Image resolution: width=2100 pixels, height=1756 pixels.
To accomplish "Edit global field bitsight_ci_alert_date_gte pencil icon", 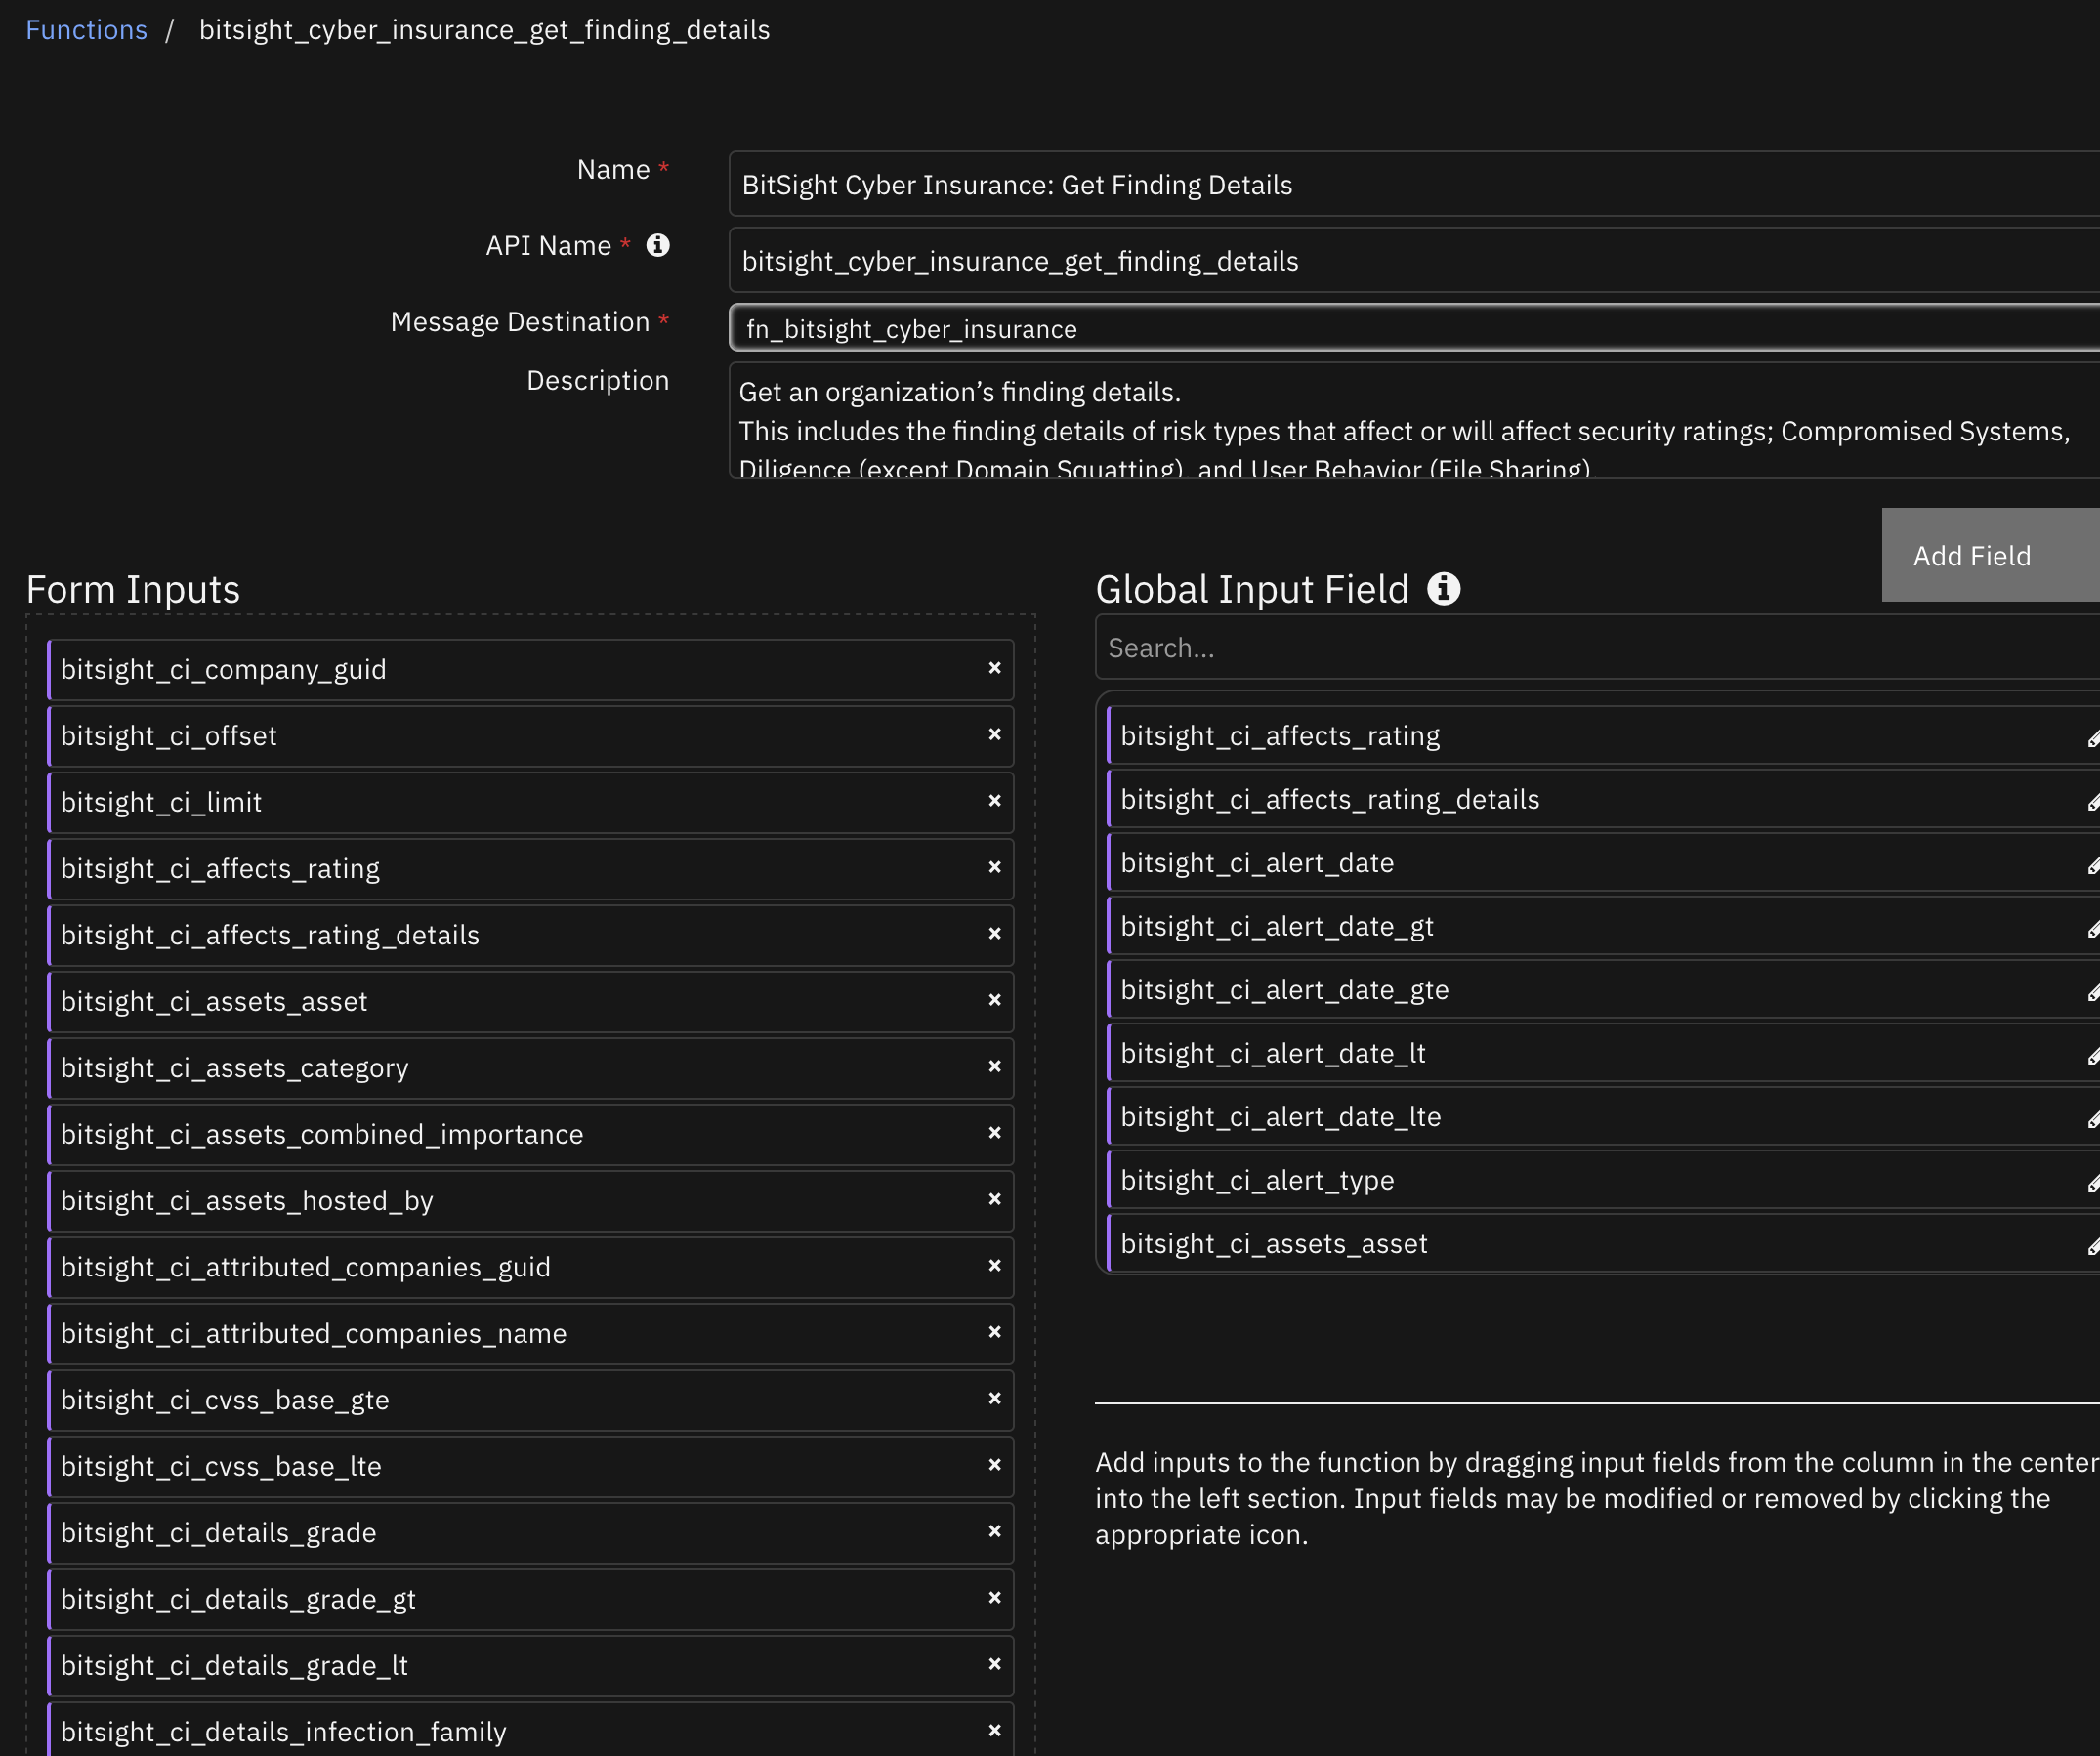I will (x=2093, y=992).
